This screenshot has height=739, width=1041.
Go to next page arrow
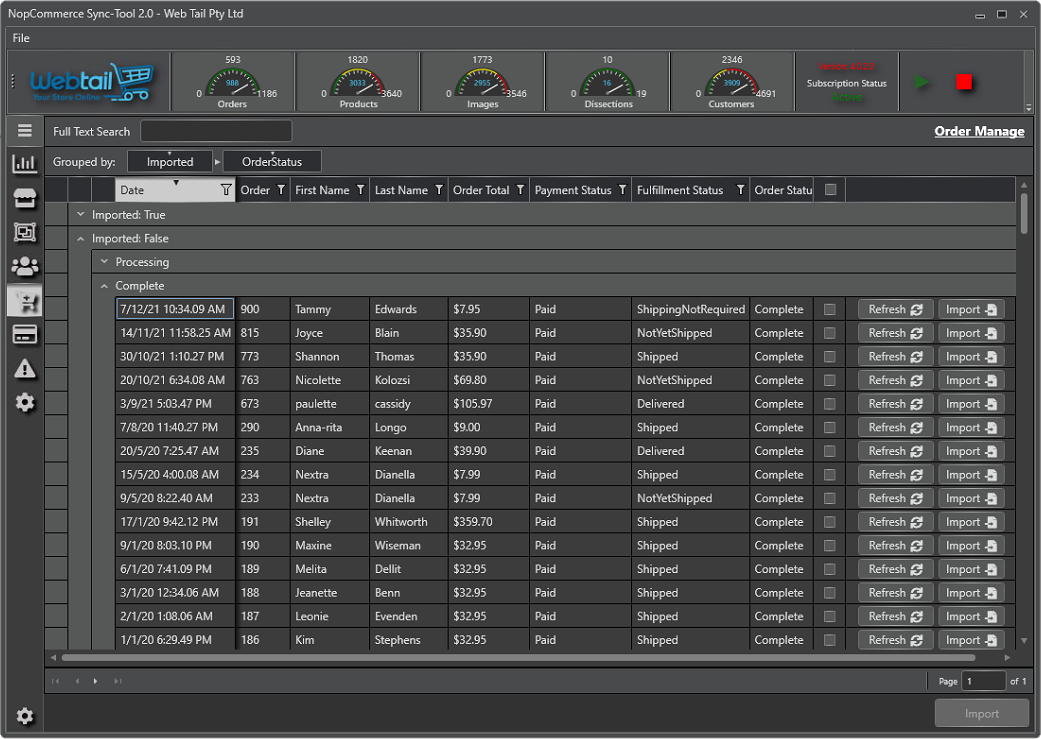[96, 681]
